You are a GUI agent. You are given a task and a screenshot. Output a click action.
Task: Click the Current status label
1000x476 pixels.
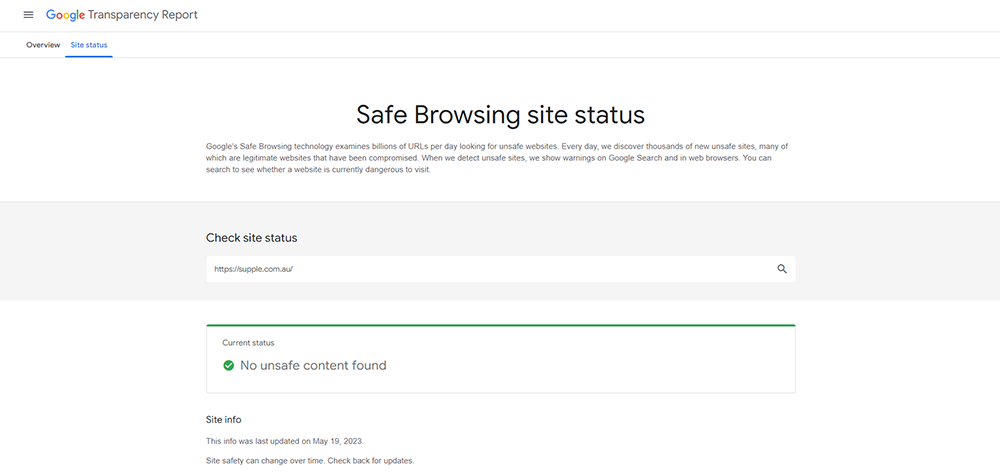coord(248,343)
